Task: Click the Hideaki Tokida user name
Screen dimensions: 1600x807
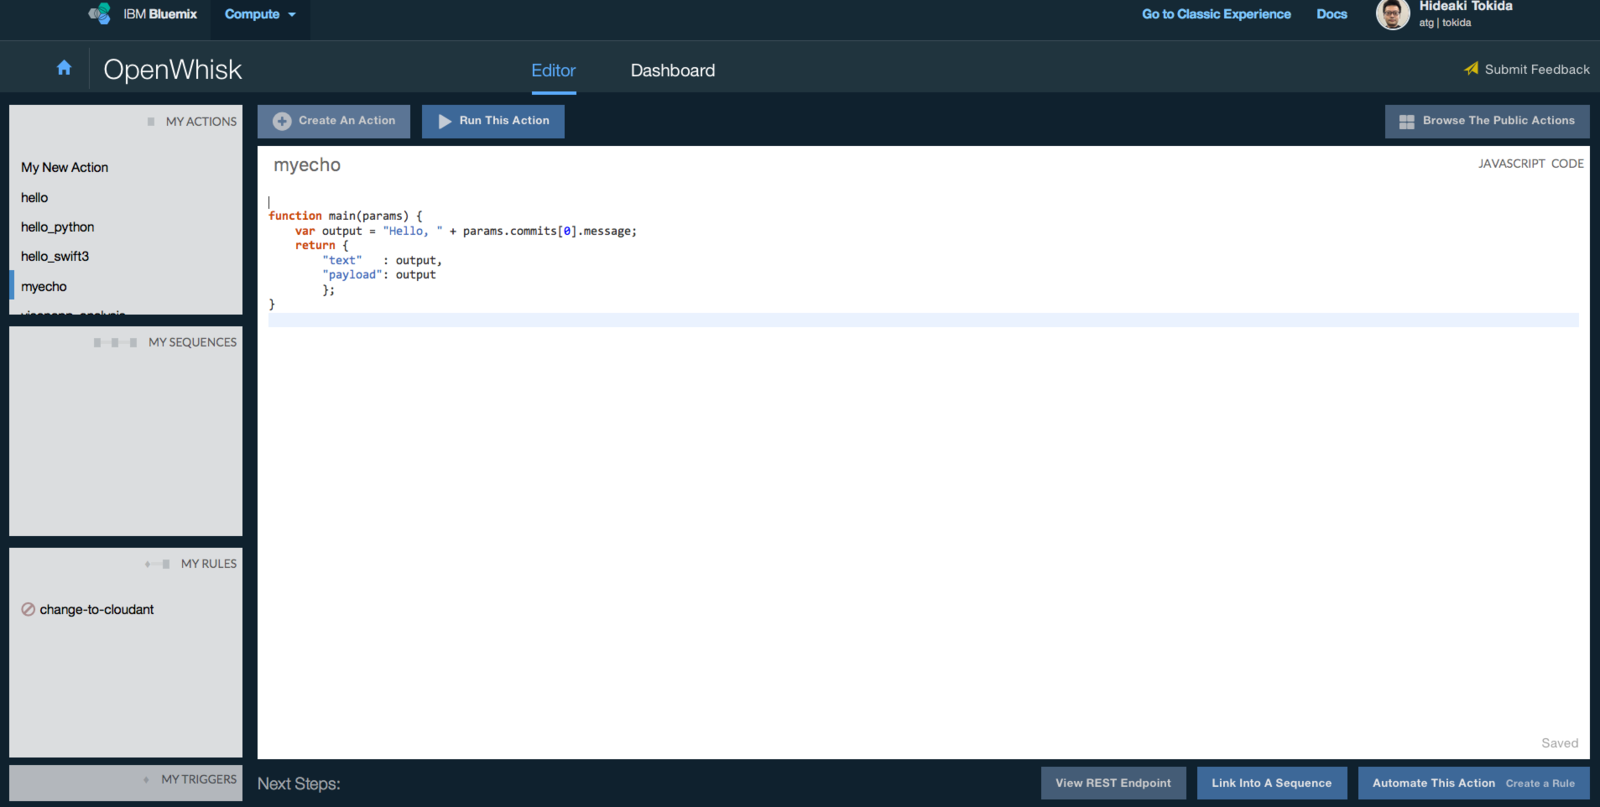Action: pos(1465,6)
